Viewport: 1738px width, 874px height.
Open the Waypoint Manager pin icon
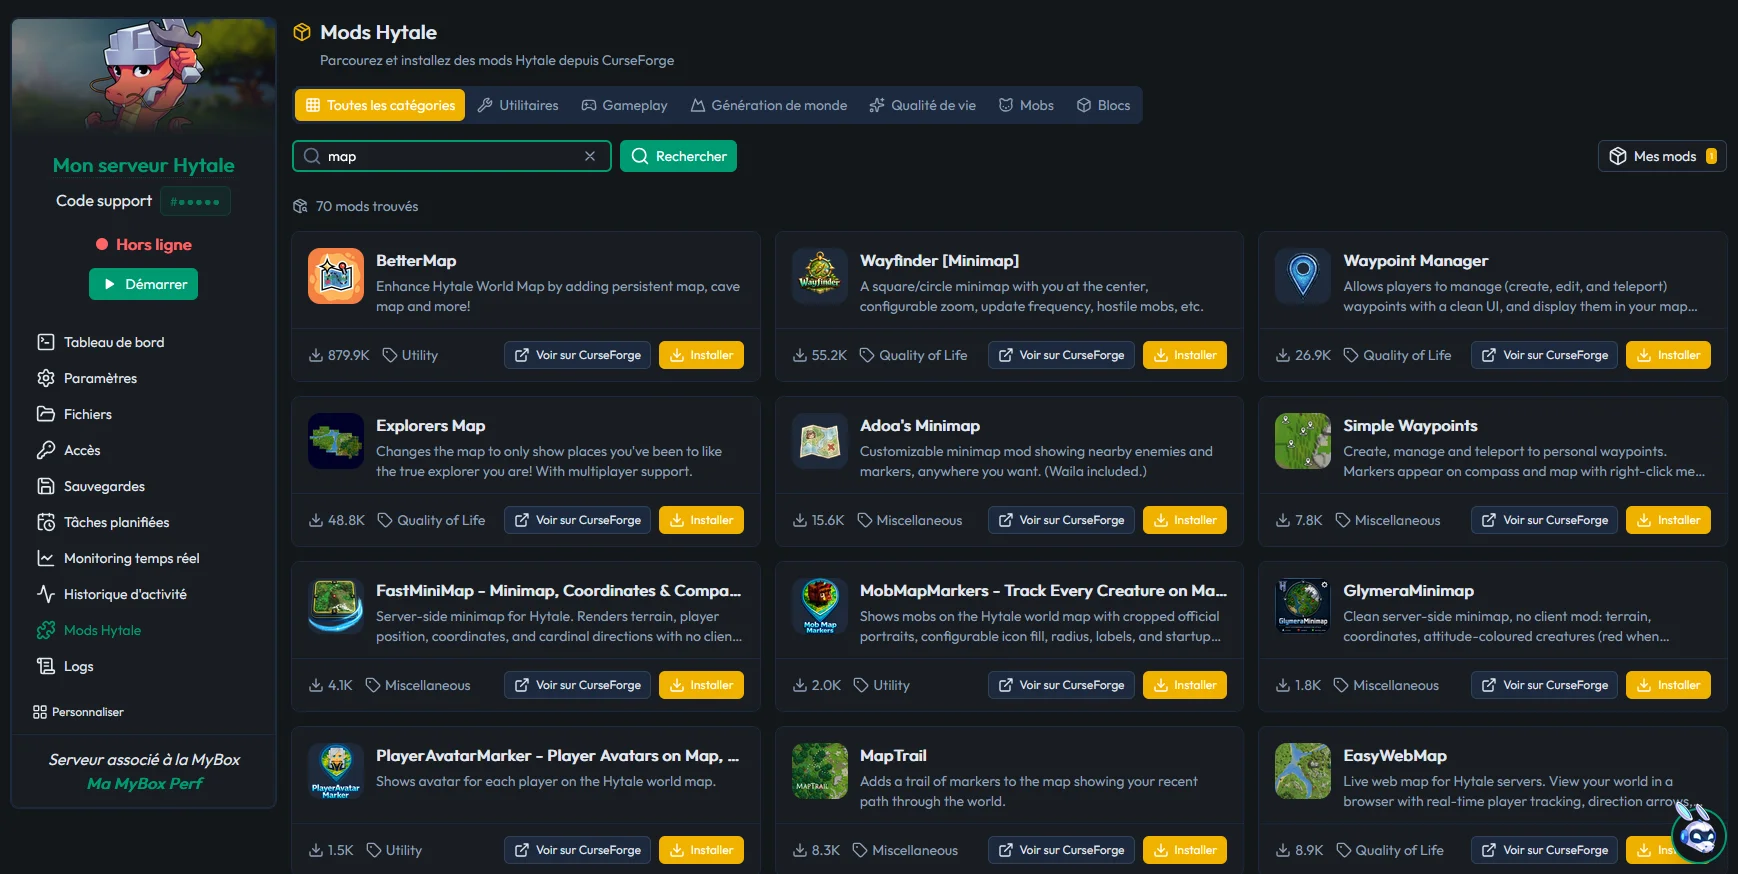click(x=1303, y=276)
